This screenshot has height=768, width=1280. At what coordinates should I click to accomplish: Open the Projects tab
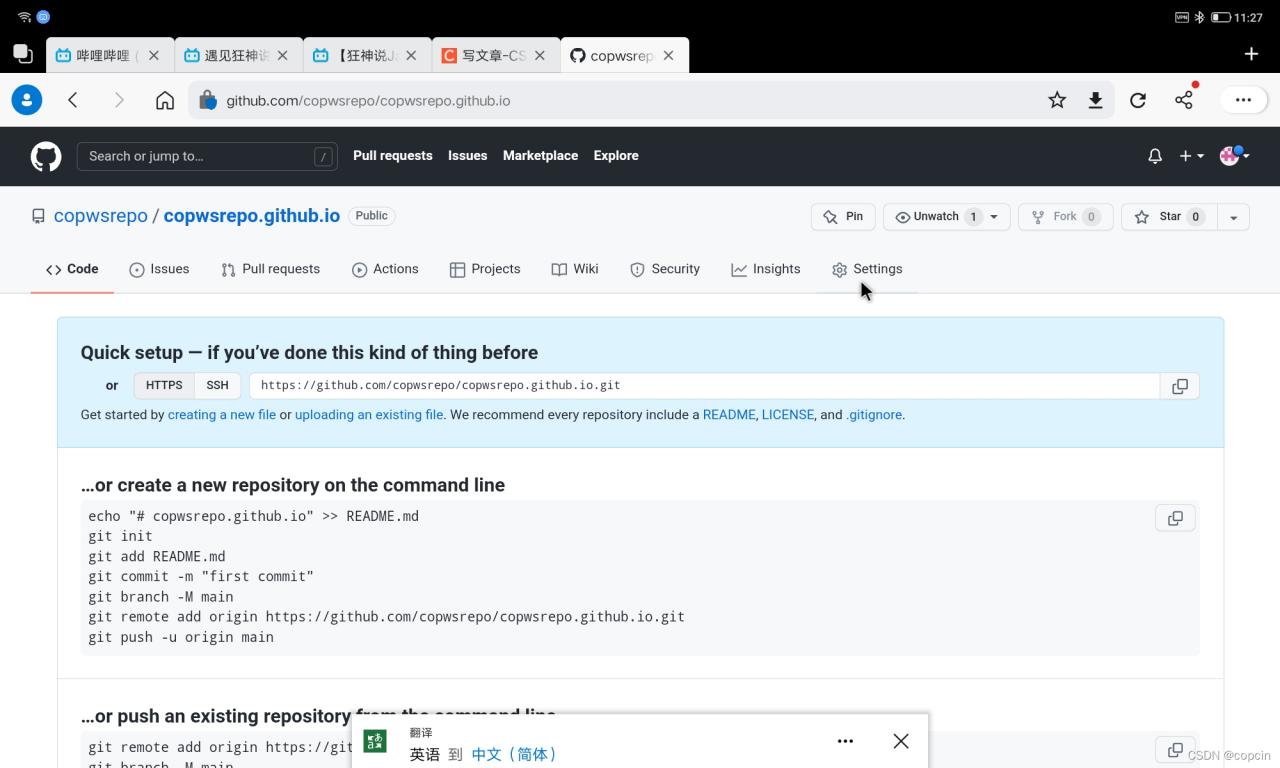485,269
